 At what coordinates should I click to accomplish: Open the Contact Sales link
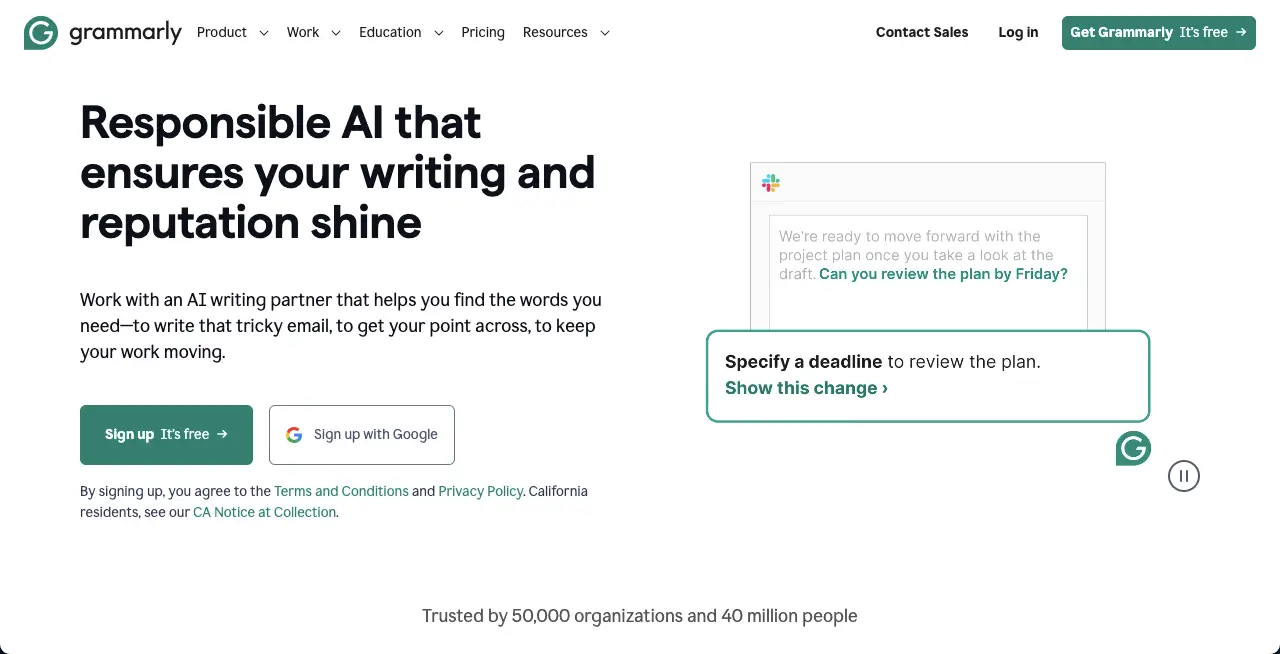(922, 32)
